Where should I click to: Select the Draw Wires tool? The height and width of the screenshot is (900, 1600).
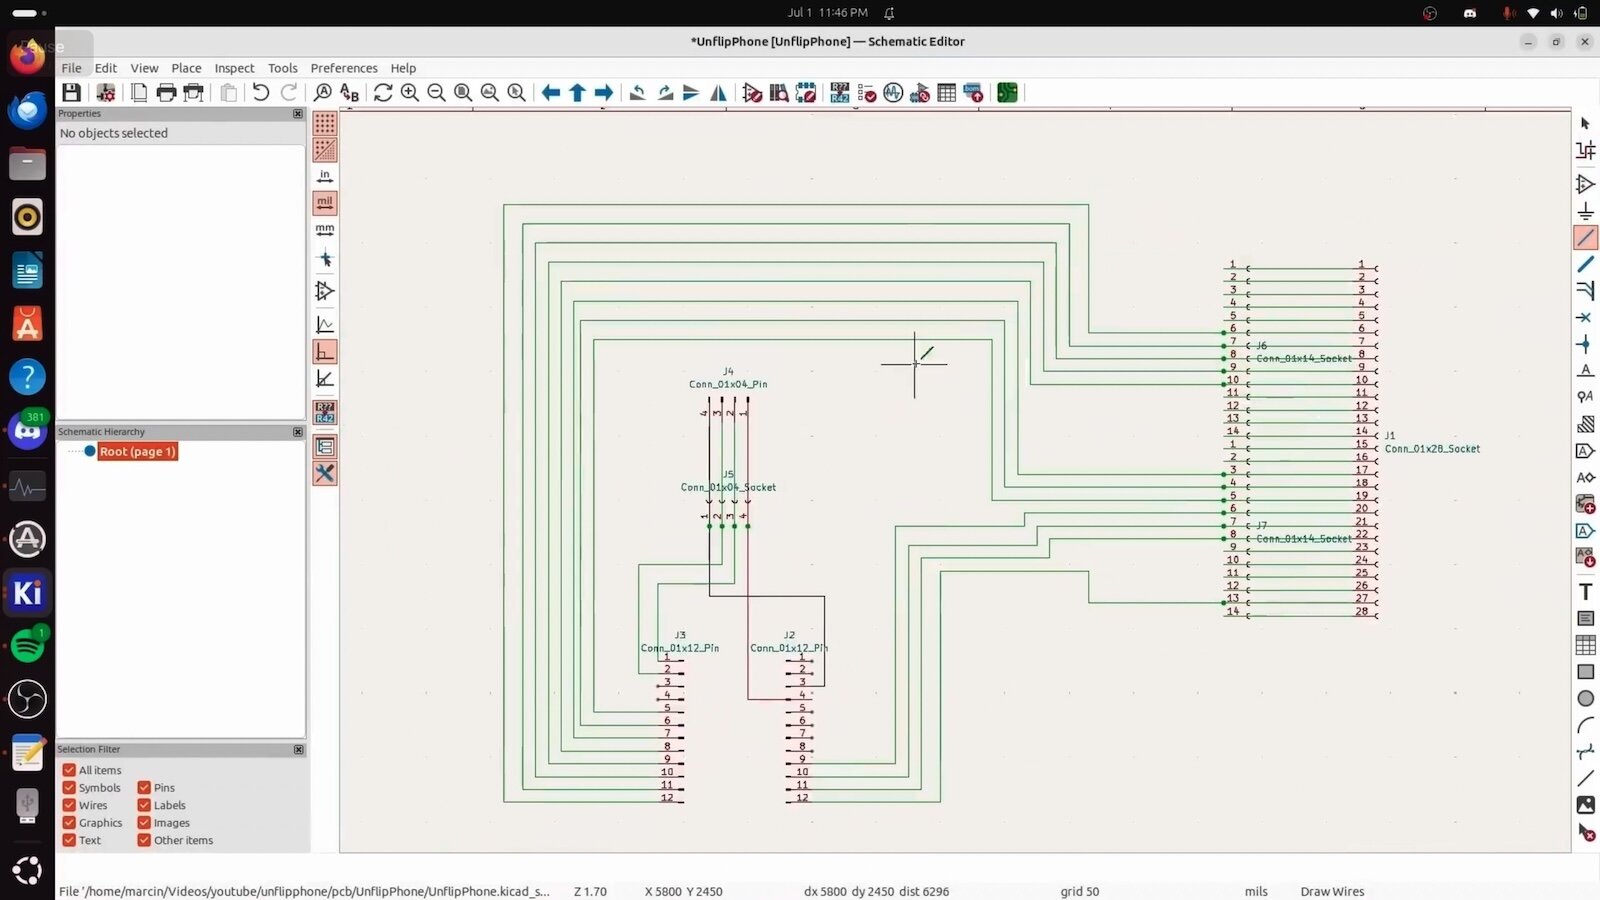[x=1586, y=238]
